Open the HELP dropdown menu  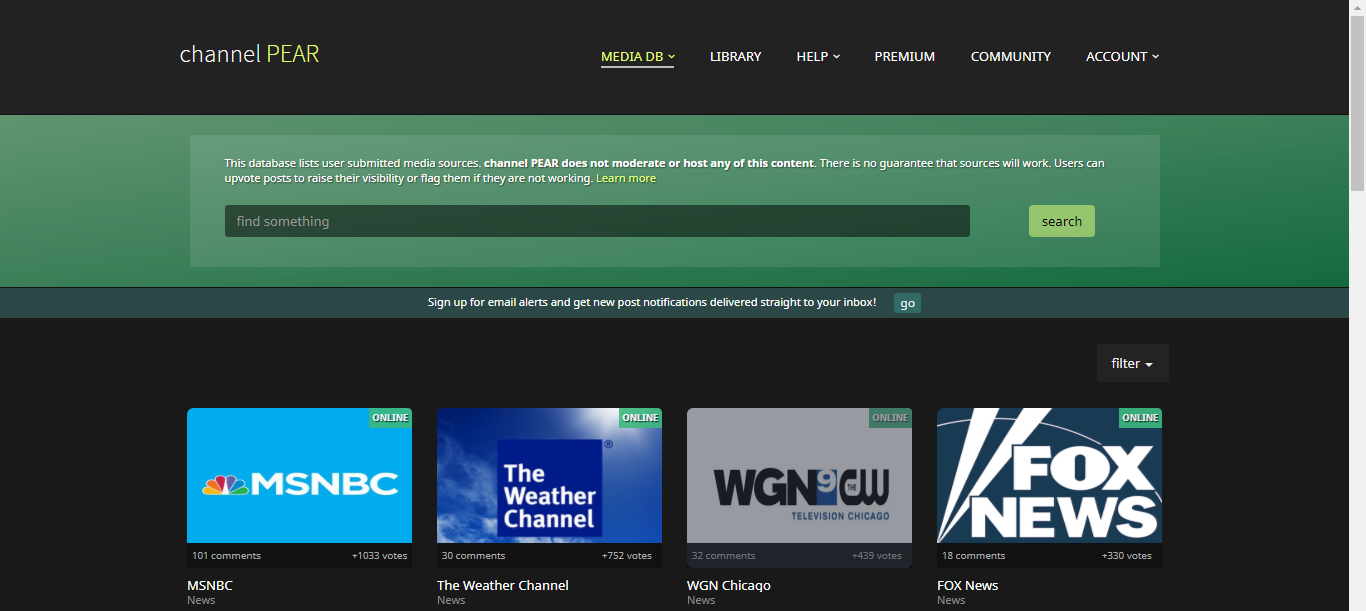coord(817,57)
